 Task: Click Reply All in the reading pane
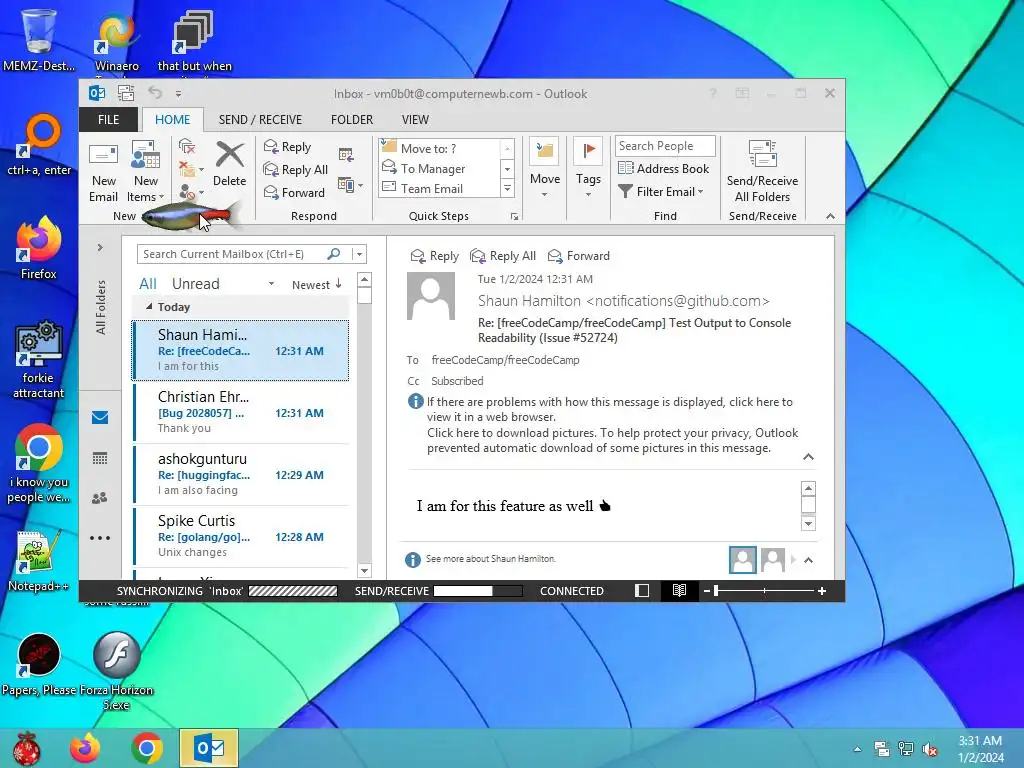pyautogui.click(x=503, y=256)
